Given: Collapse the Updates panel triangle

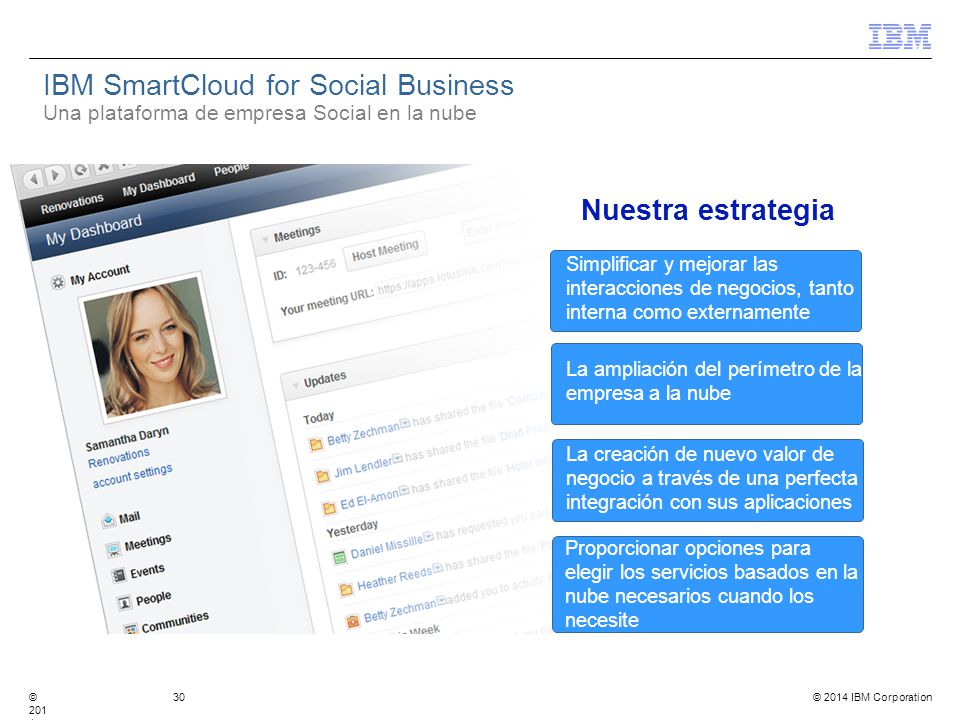Looking at the screenshot, I should [296, 385].
